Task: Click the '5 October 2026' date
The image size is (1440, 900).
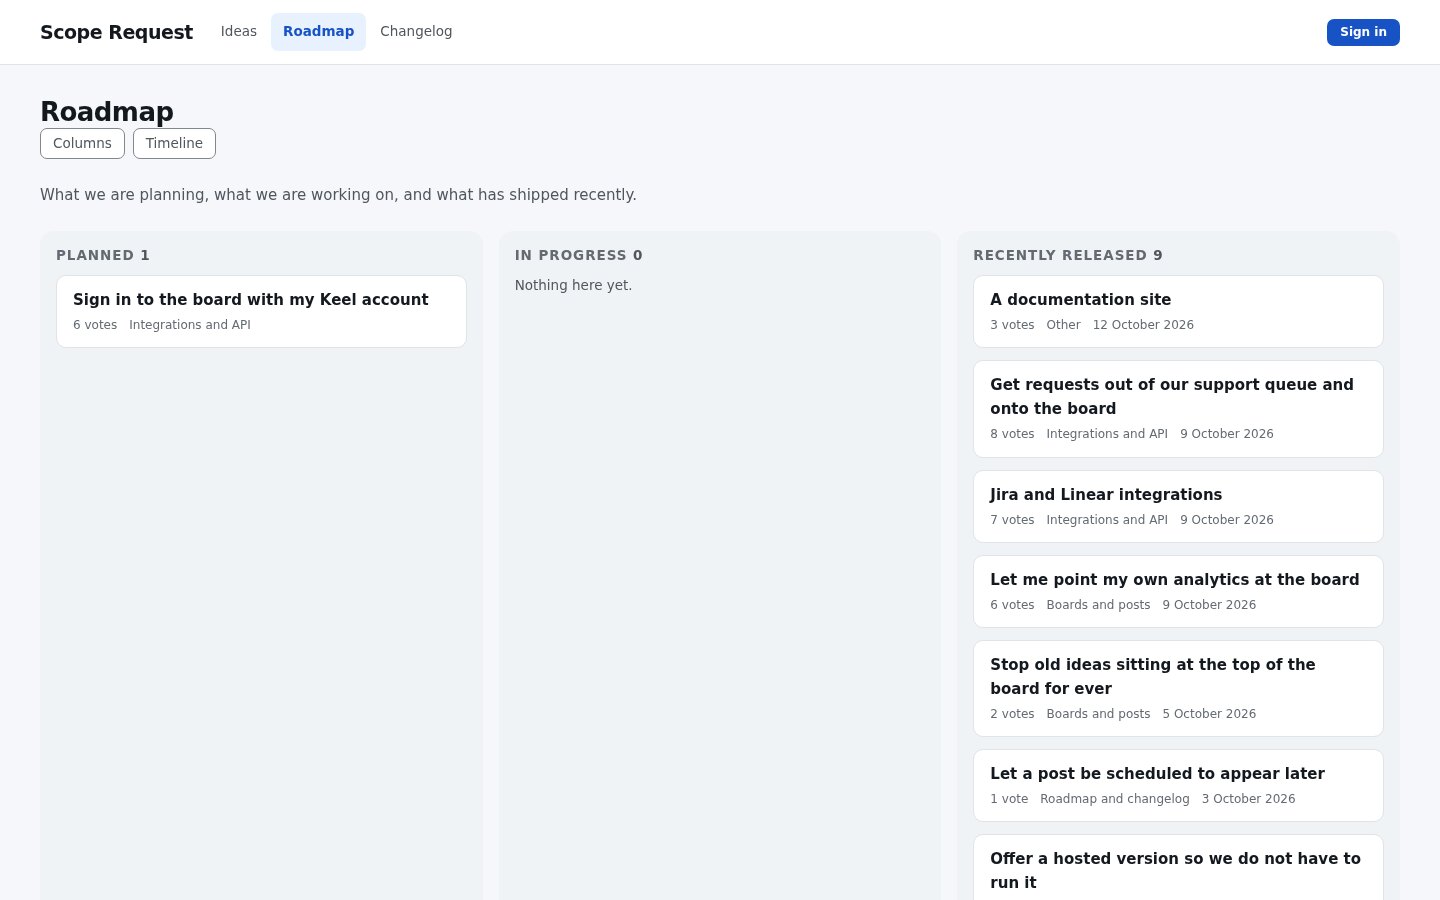Action: coord(1209,714)
